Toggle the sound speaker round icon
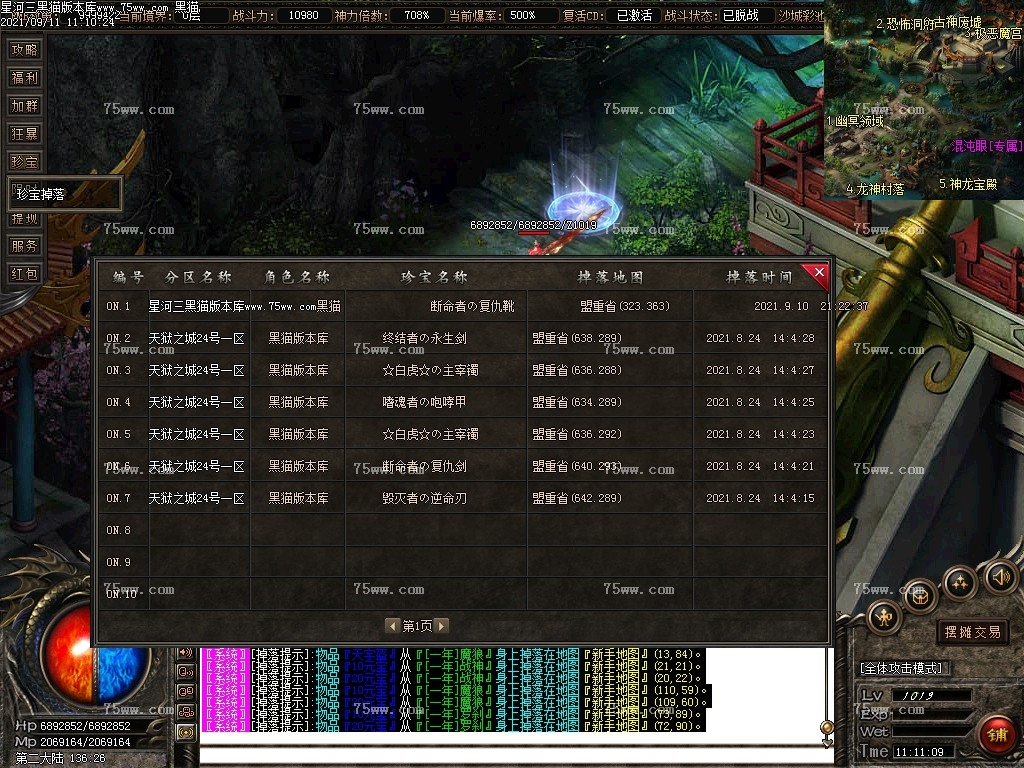This screenshot has height=768, width=1024. pos(1000,577)
